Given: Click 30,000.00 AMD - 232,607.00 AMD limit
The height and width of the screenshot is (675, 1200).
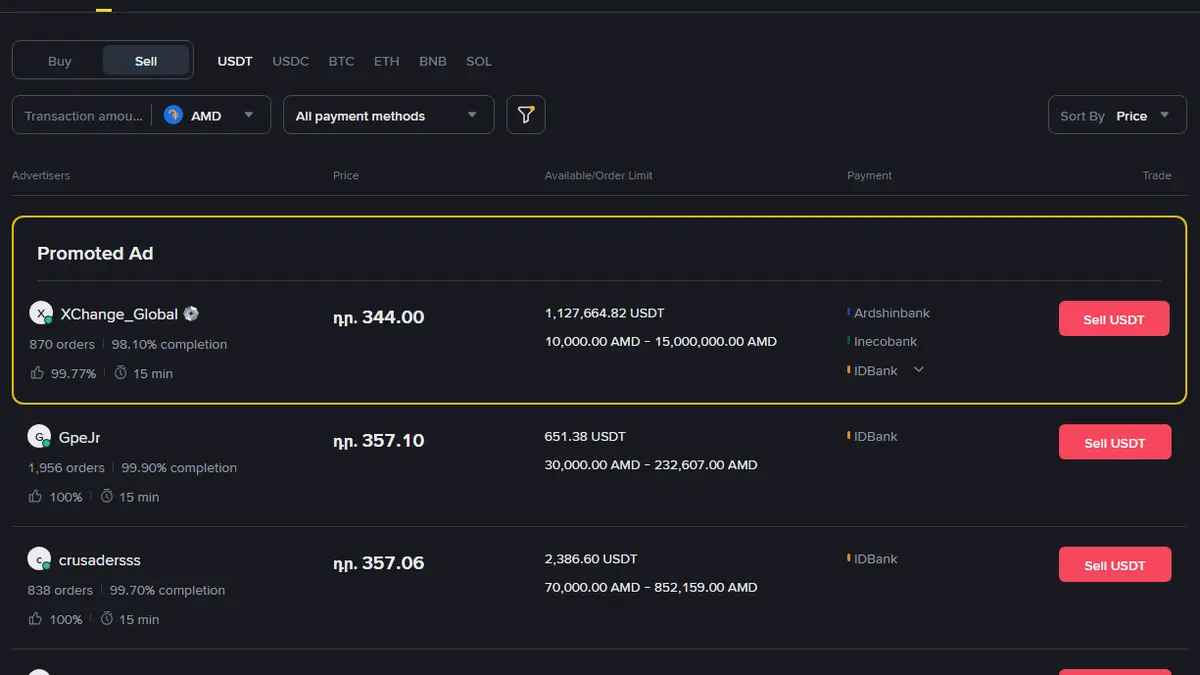Looking at the screenshot, I should [x=651, y=464].
